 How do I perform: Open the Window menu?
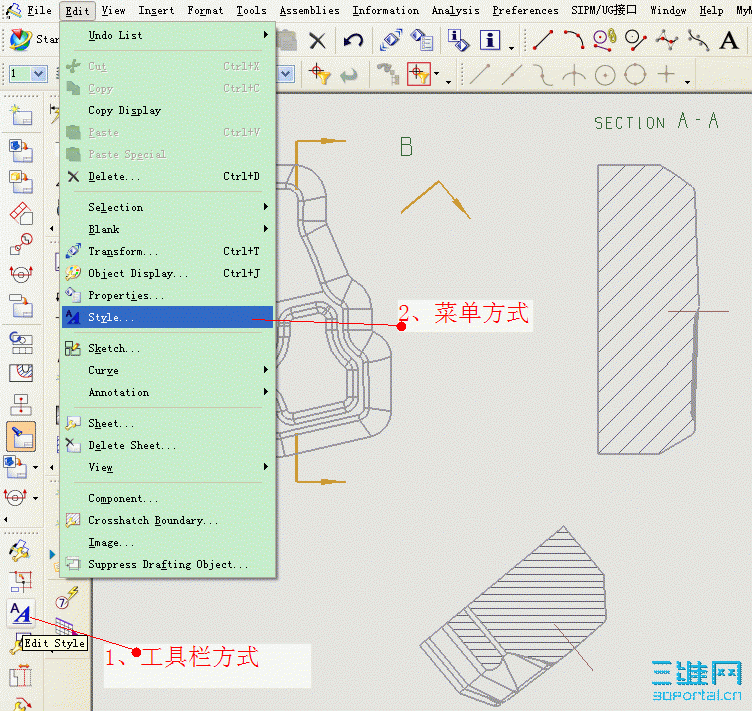point(668,10)
